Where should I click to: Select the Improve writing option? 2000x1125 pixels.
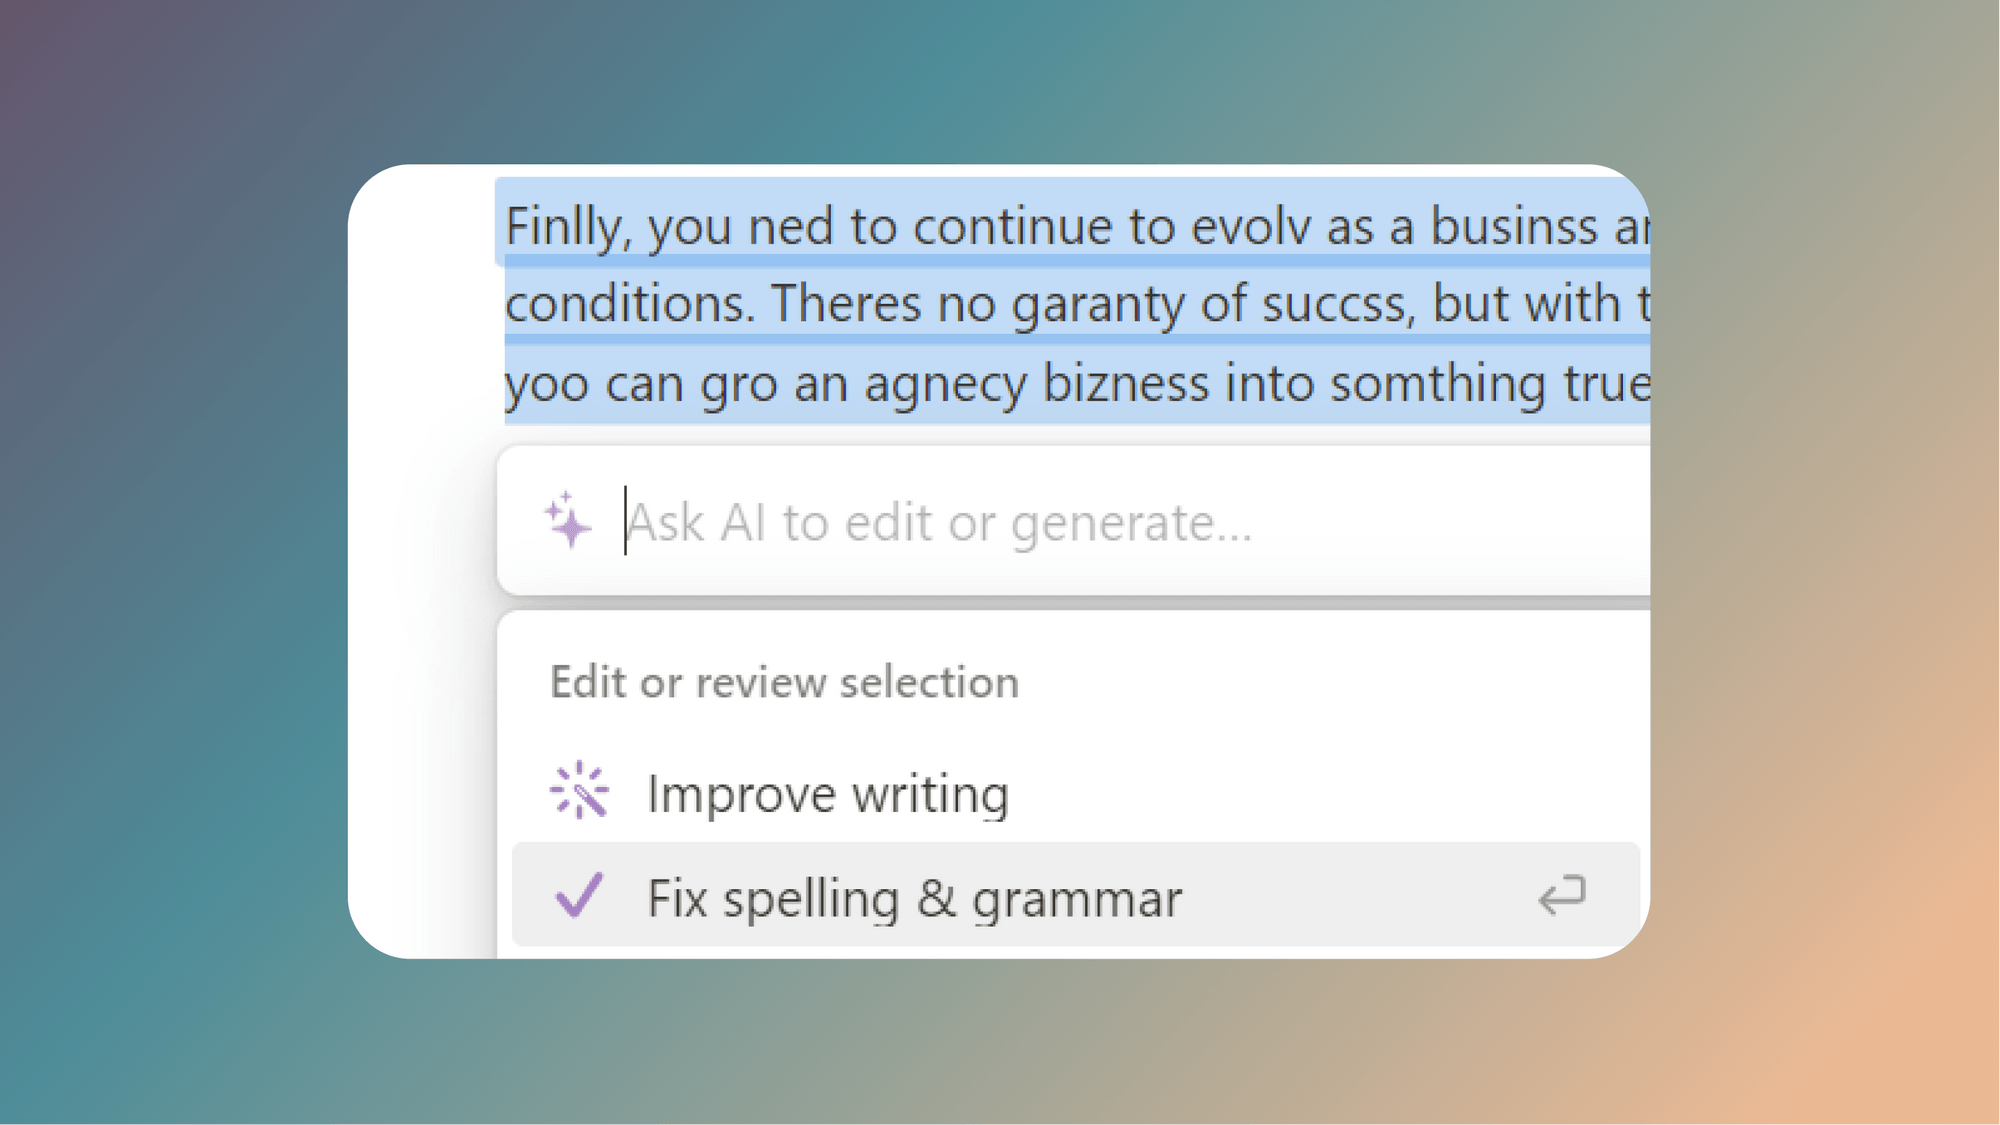coord(828,793)
